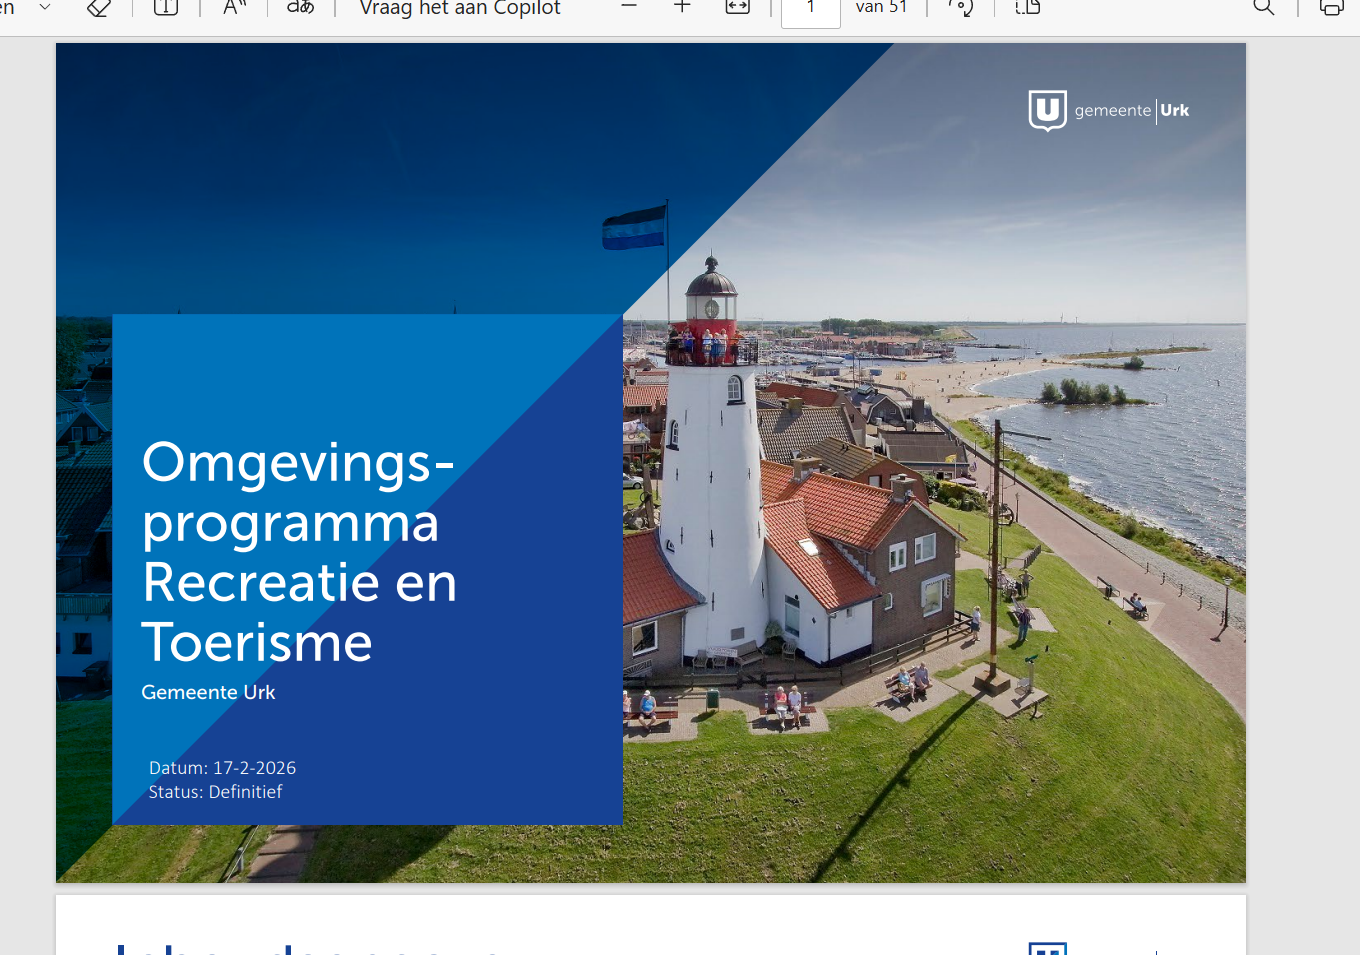Open search in PDF
The height and width of the screenshot is (955, 1360).
click(1264, 8)
